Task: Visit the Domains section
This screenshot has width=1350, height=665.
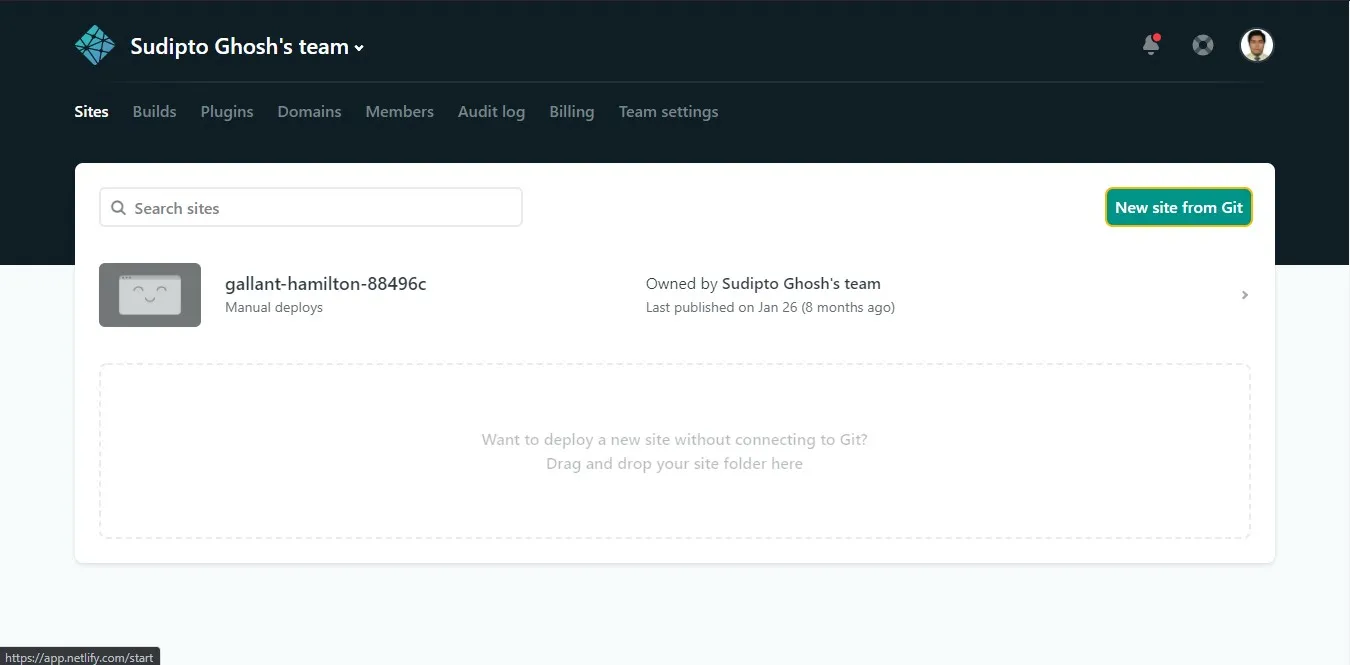Action: [309, 112]
